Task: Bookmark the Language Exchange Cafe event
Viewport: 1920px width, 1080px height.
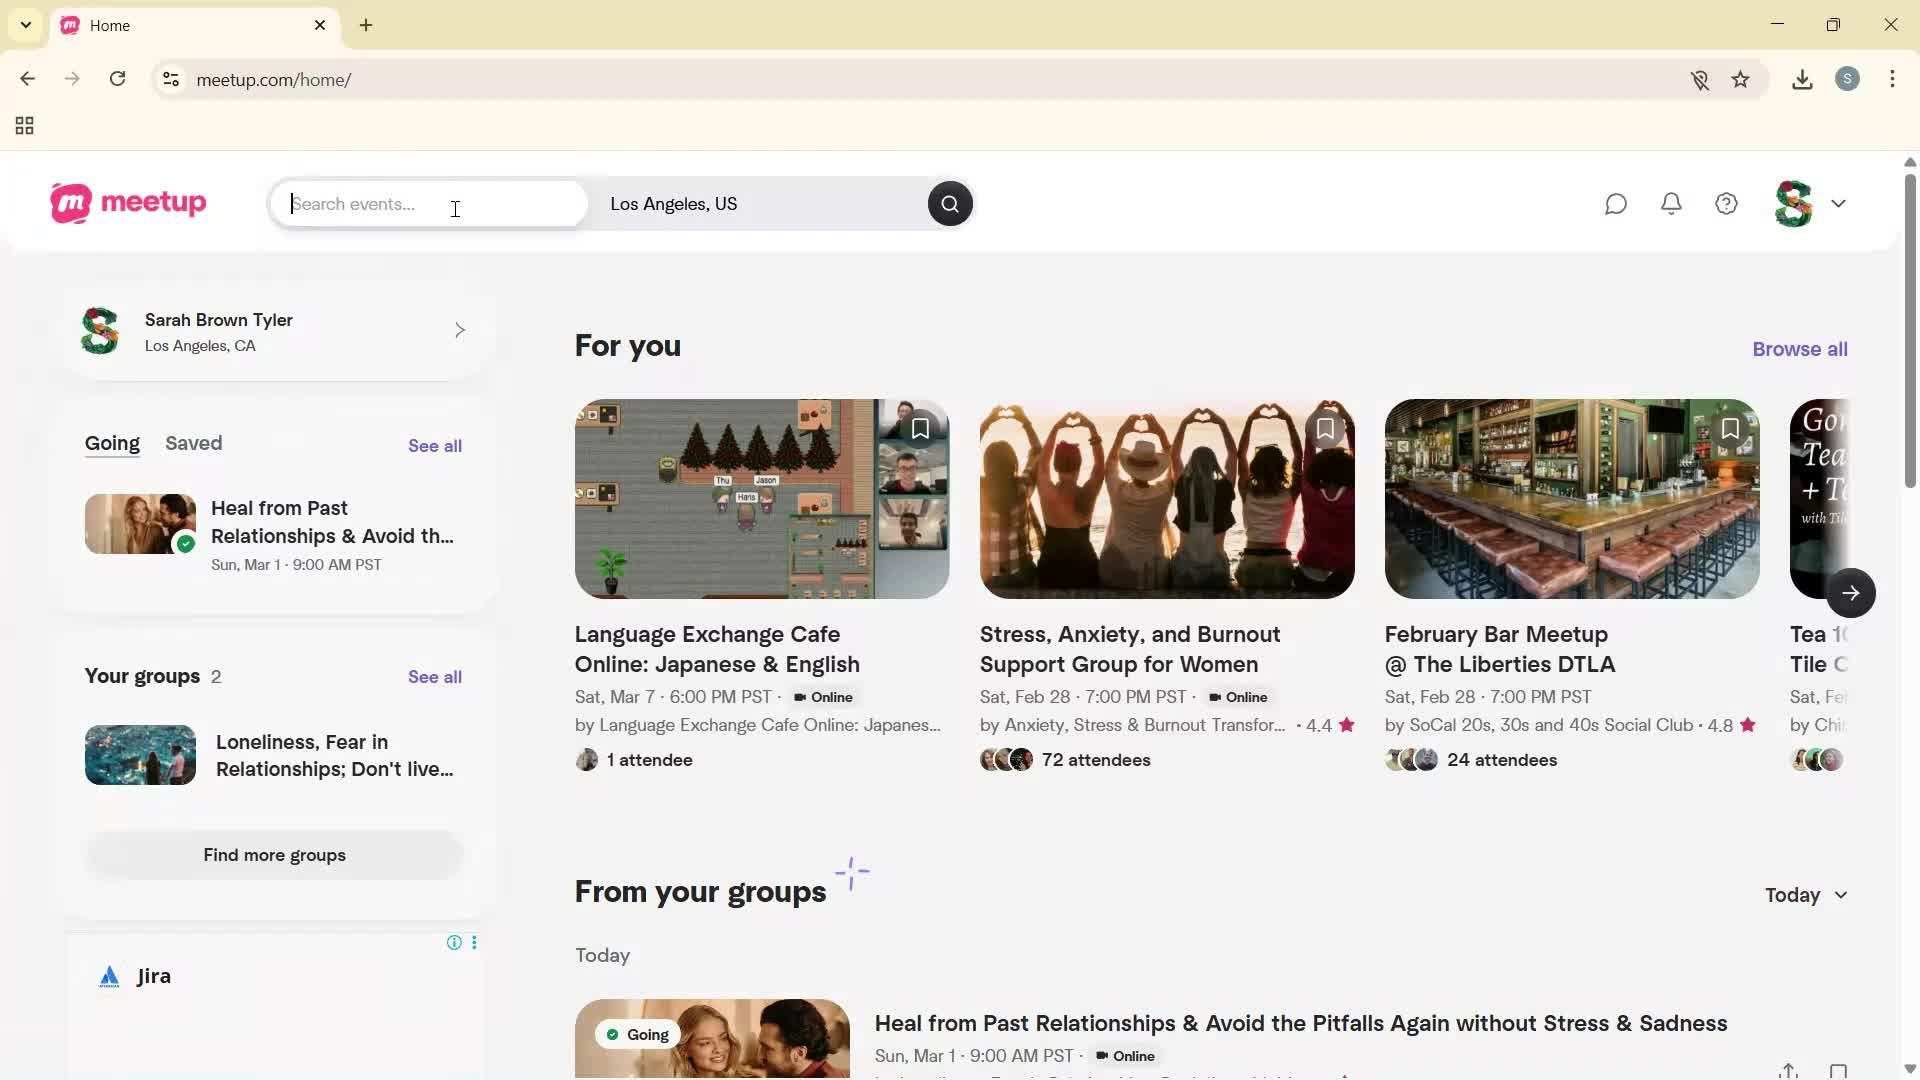Action: [x=920, y=428]
